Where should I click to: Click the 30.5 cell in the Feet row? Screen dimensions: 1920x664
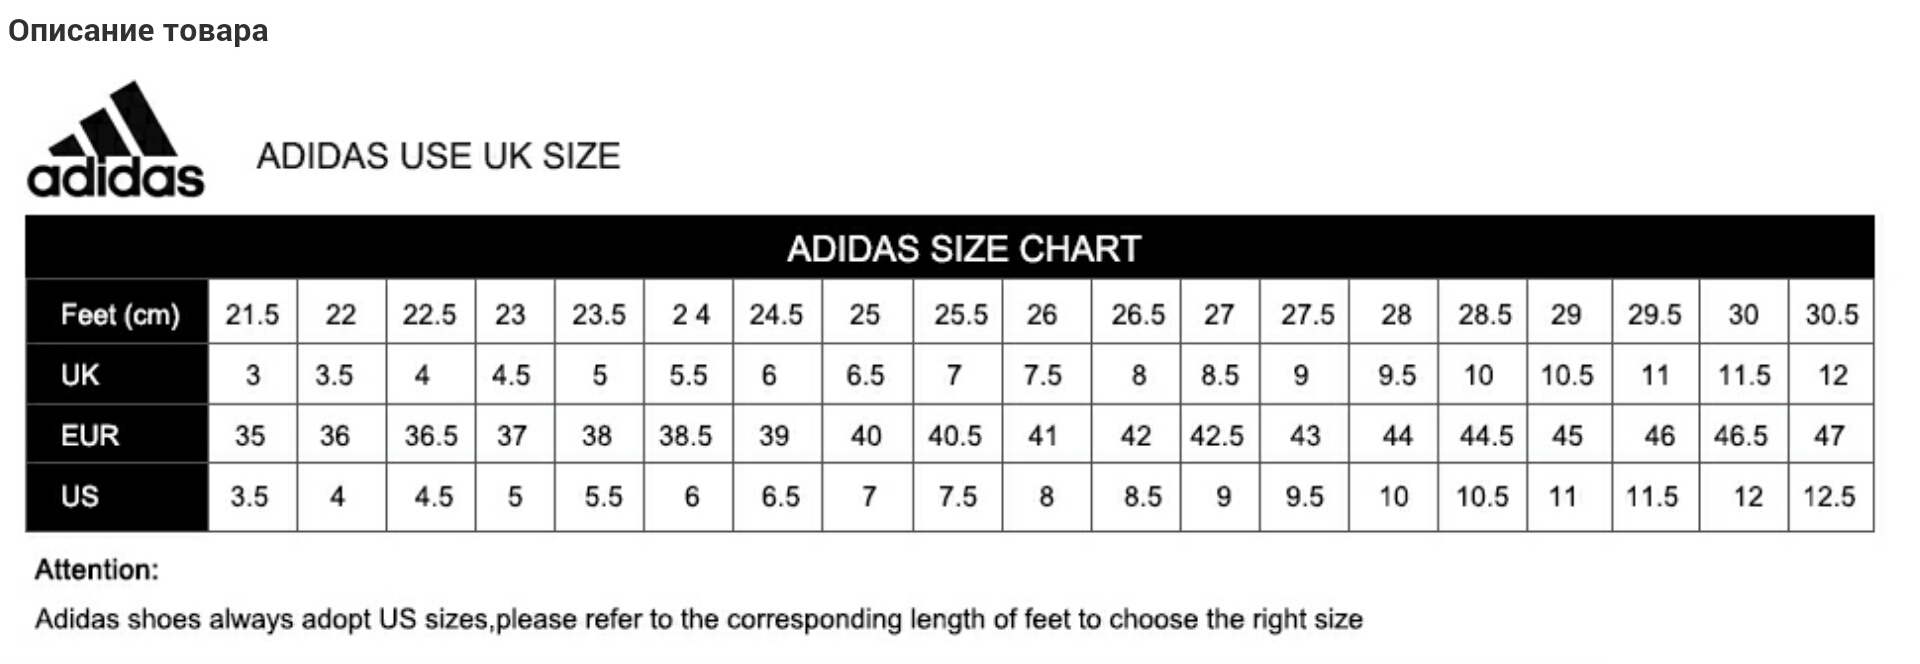(1831, 315)
